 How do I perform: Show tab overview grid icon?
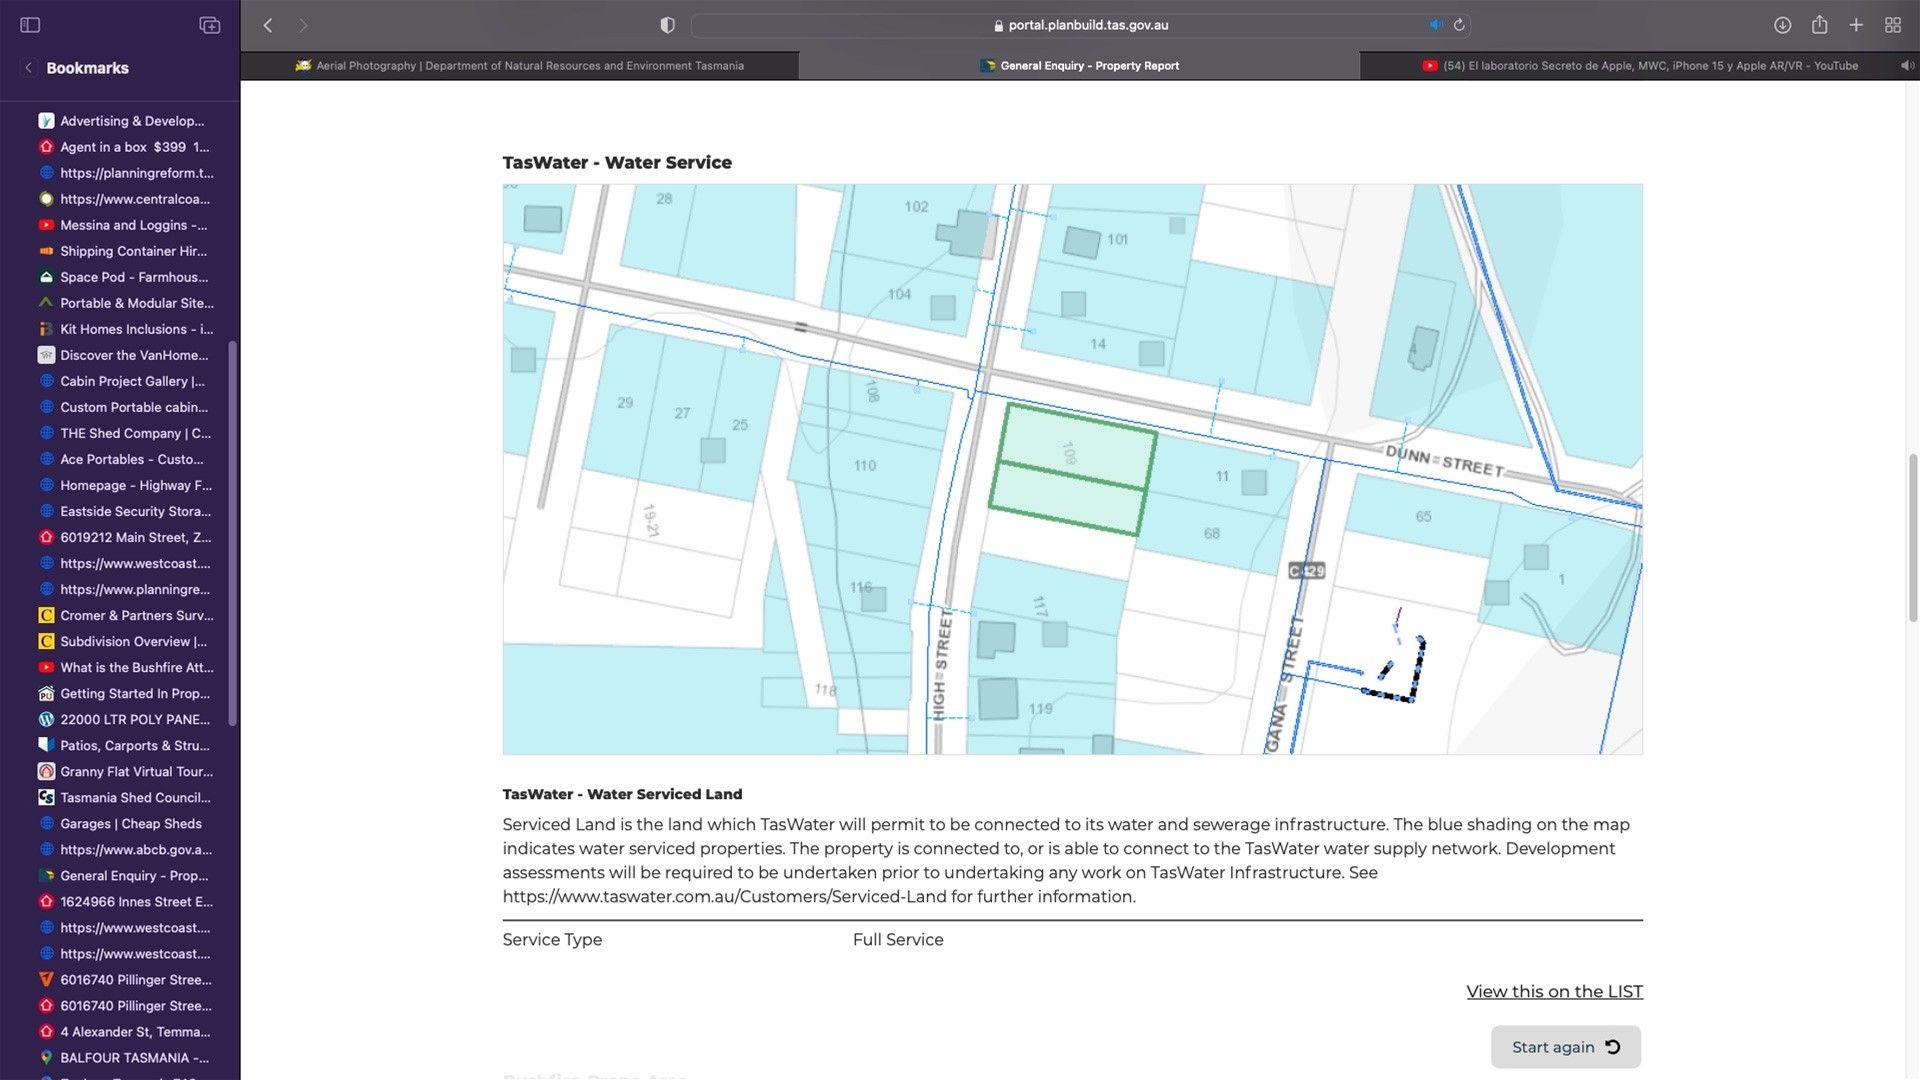(1893, 25)
